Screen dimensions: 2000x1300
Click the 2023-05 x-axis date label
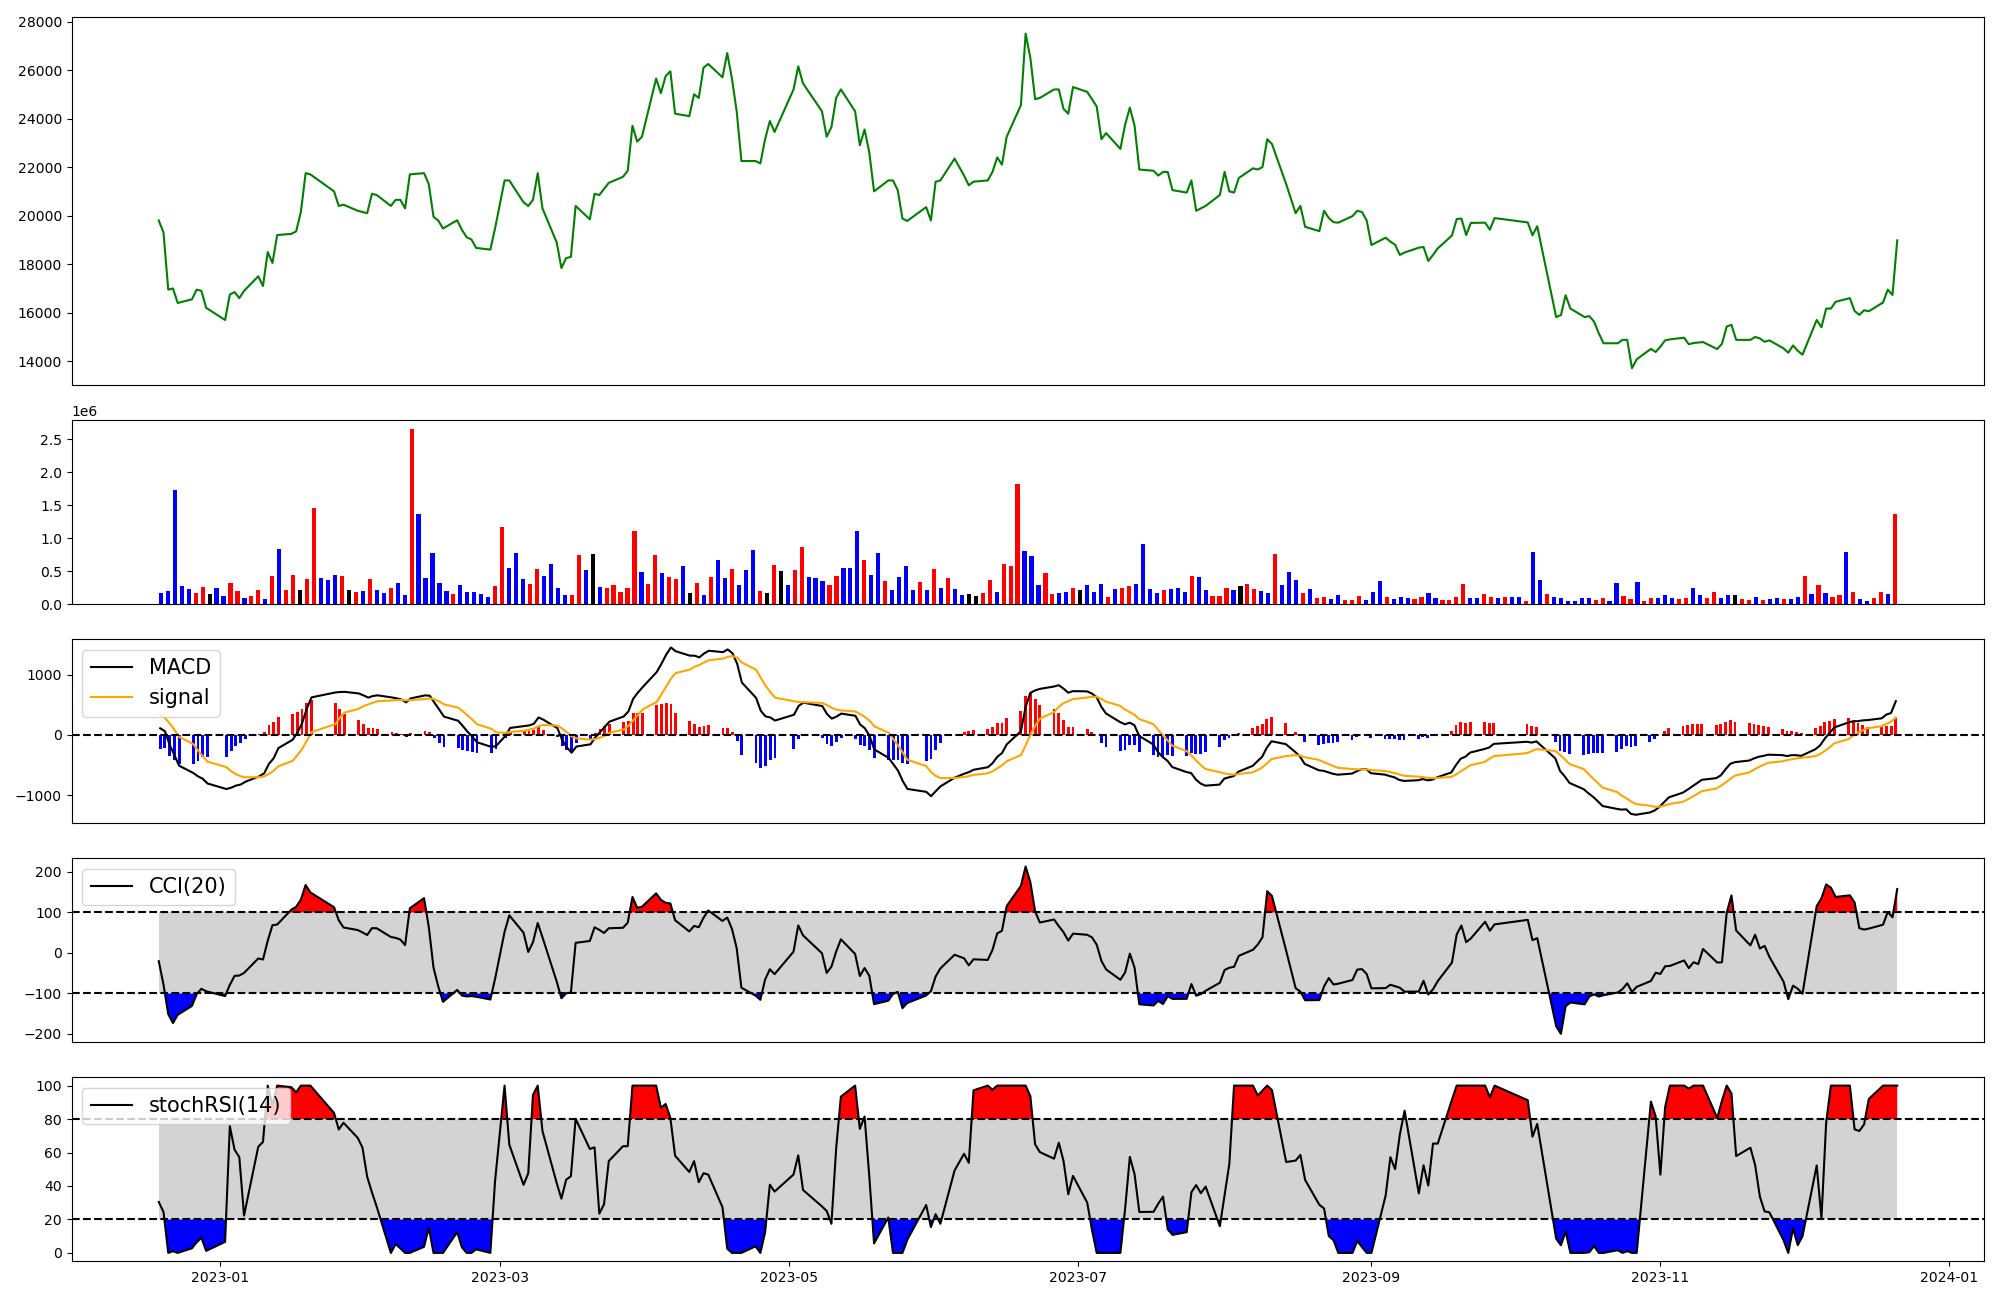coord(790,1277)
